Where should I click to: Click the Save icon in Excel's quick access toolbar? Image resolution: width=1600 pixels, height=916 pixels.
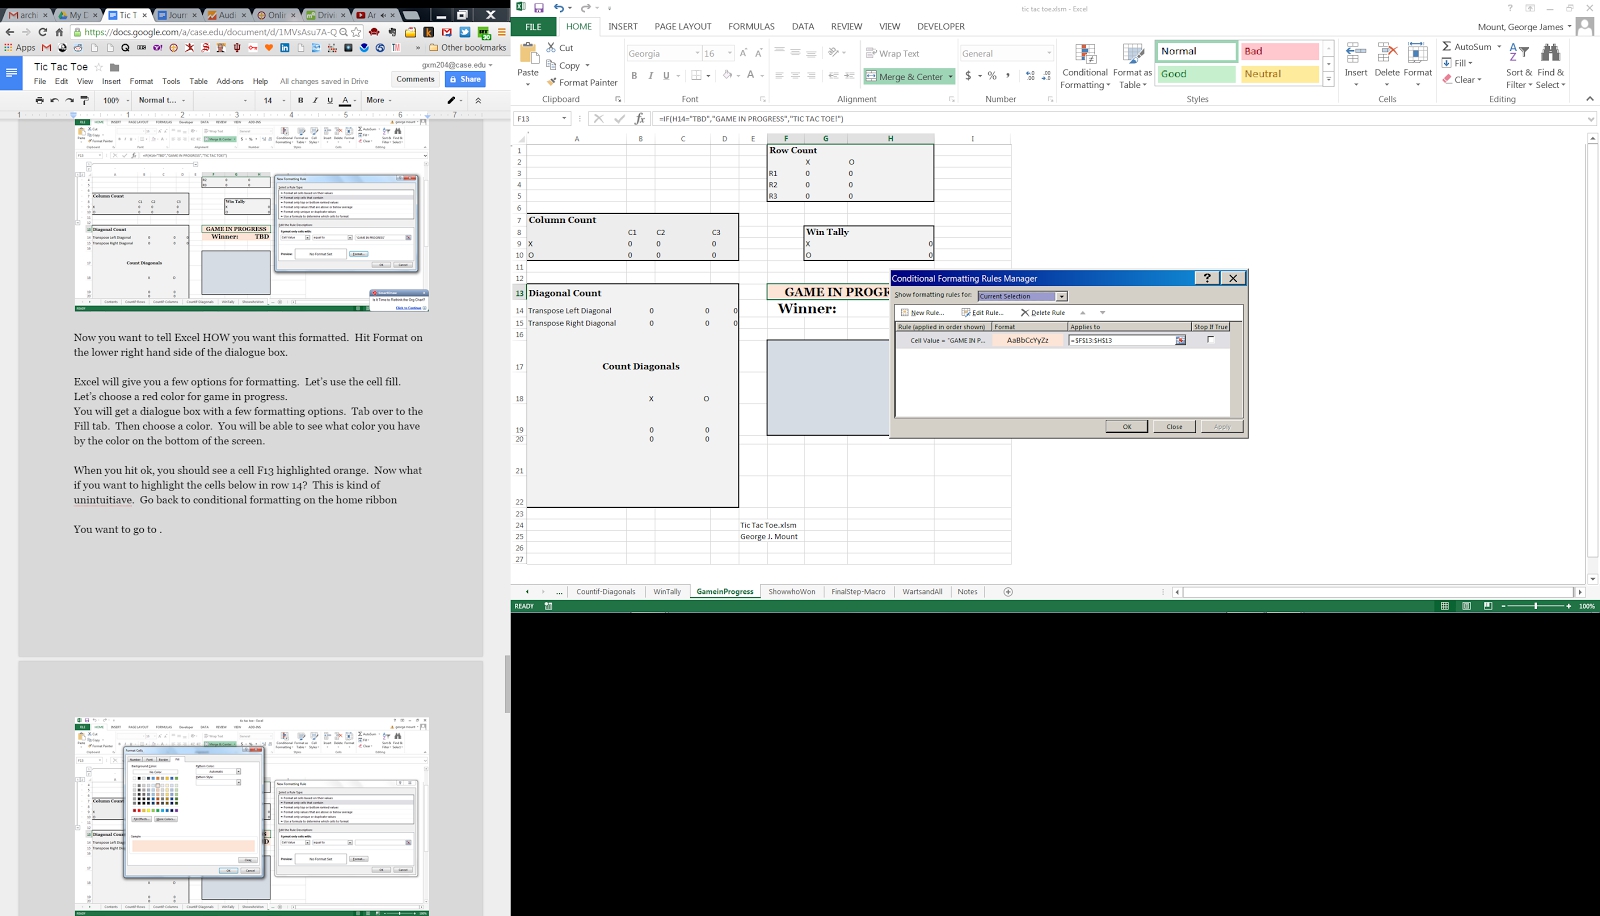tap(538, 8)
